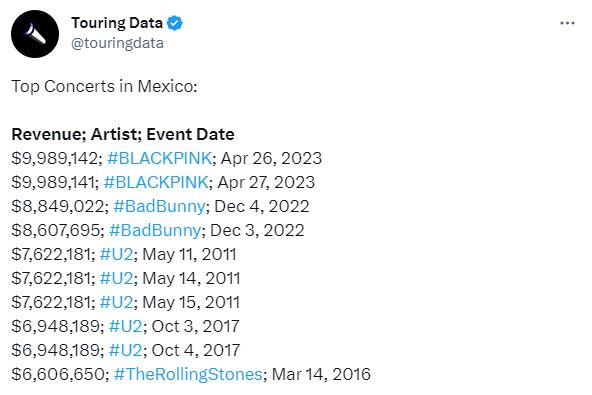This screenshot has width=592, height=395.
Task: Open #U2 hashtag on May 14, 2011 line
Action: (x=116, y=278)
